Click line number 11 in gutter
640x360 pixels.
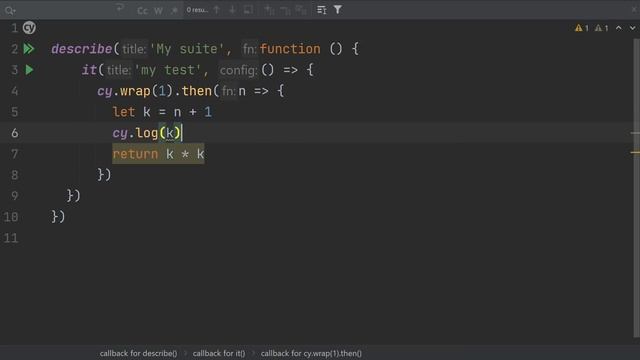click(x=11, y=238)
